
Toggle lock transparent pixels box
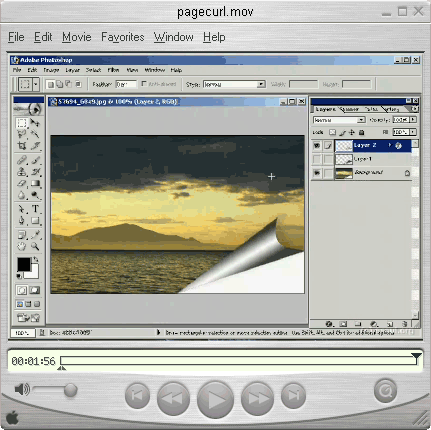coord(332,132)
